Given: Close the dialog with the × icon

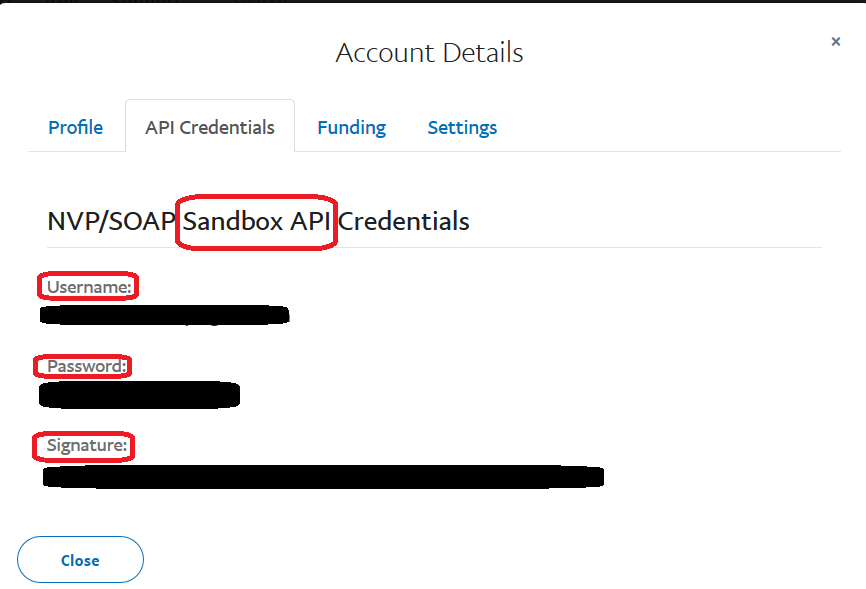Looking at the screenshot, I should pyautogui.click(x=836, y=42).
